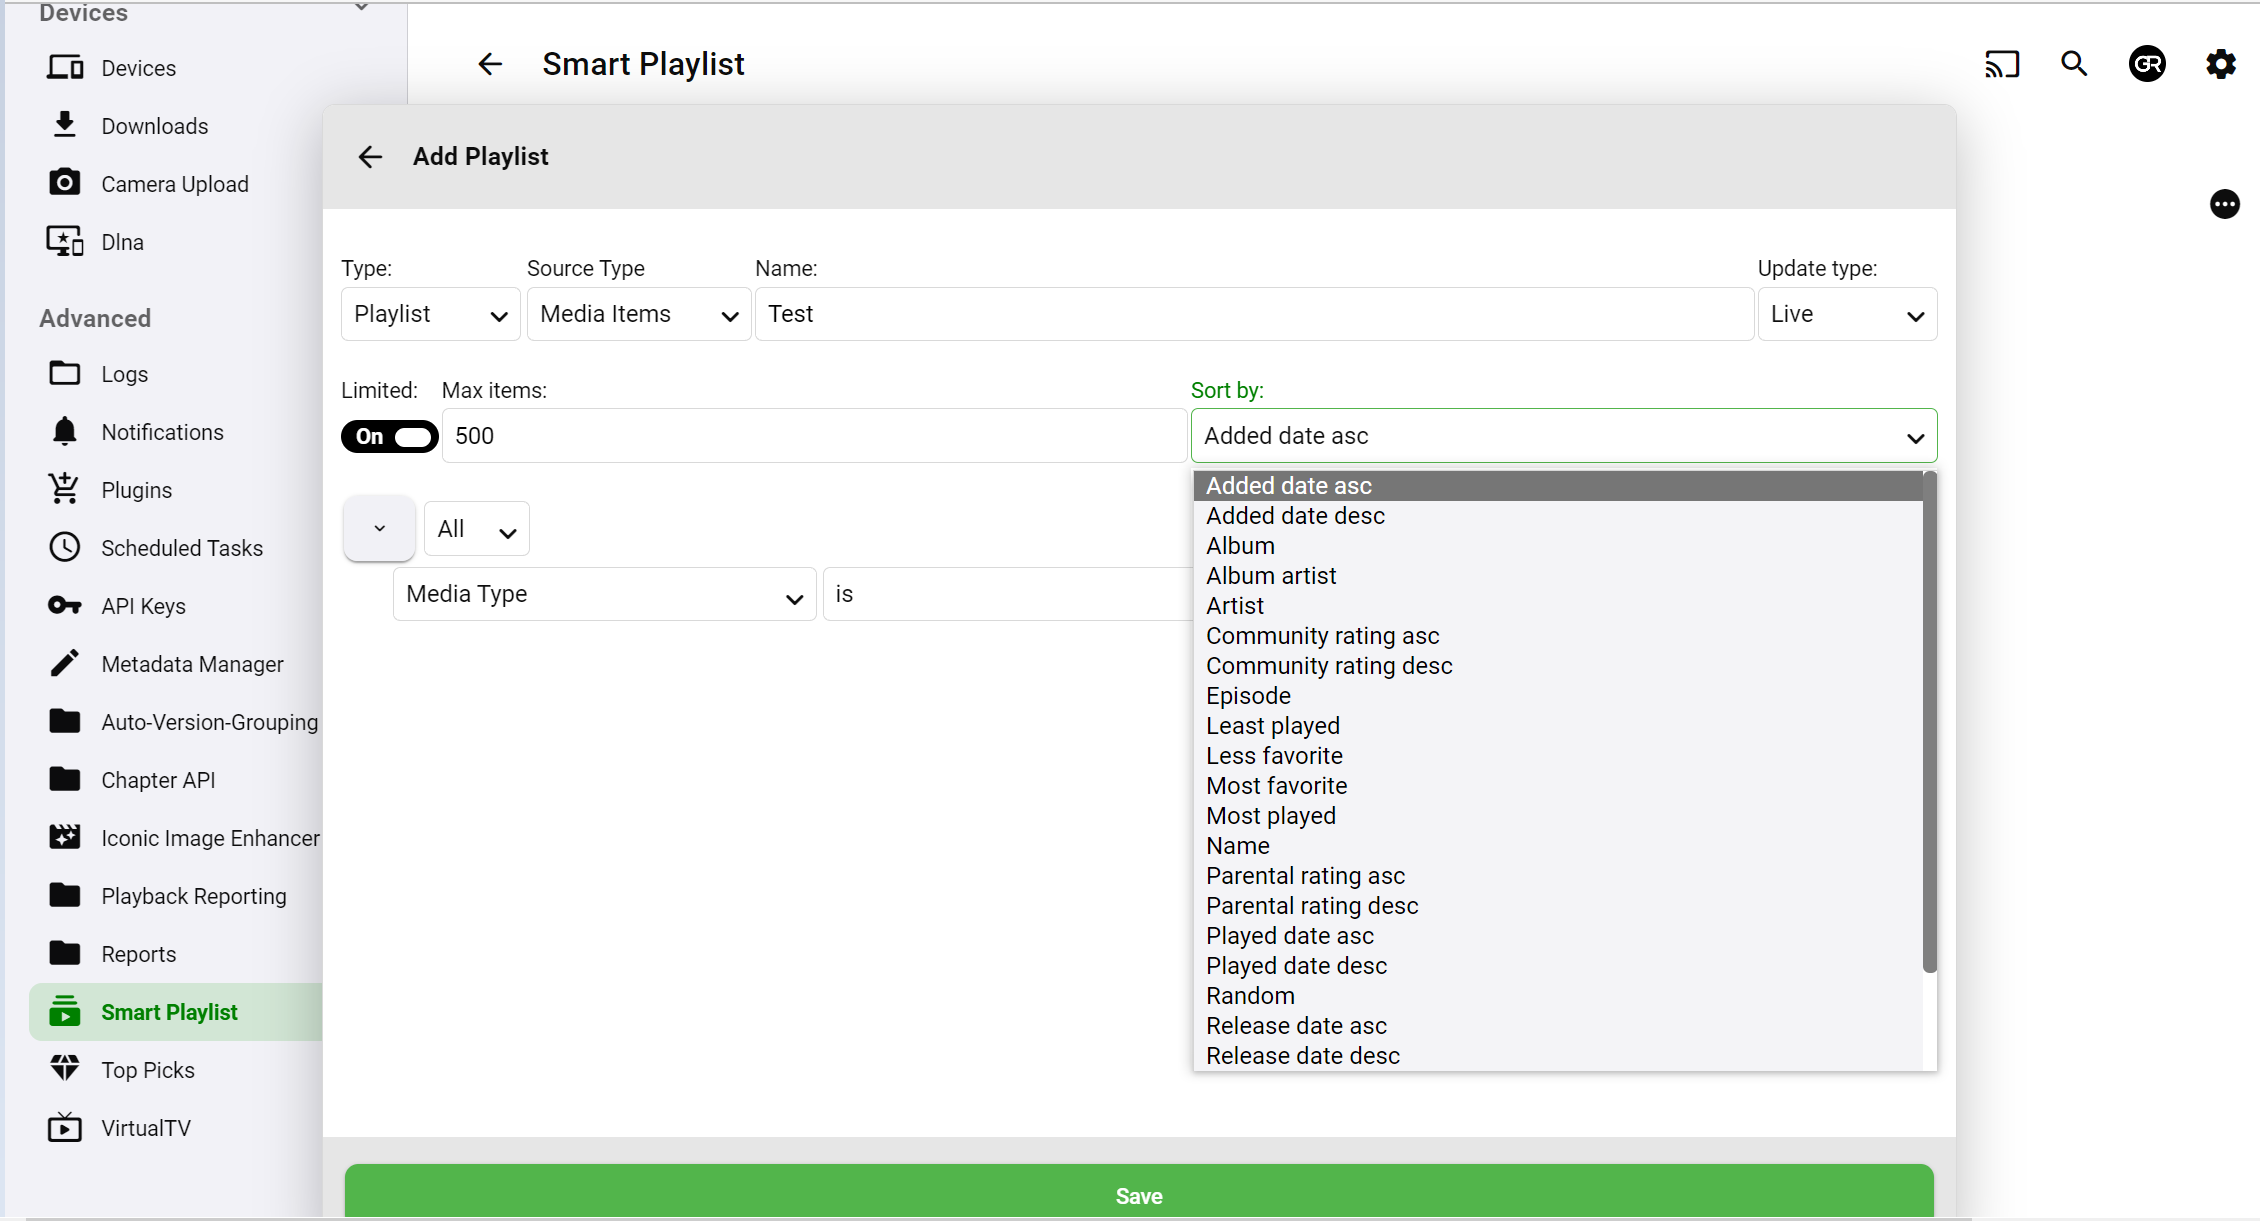Click back arrow next to Add Playlist
Screen dimensions: 2260x1221
point(370,157)
